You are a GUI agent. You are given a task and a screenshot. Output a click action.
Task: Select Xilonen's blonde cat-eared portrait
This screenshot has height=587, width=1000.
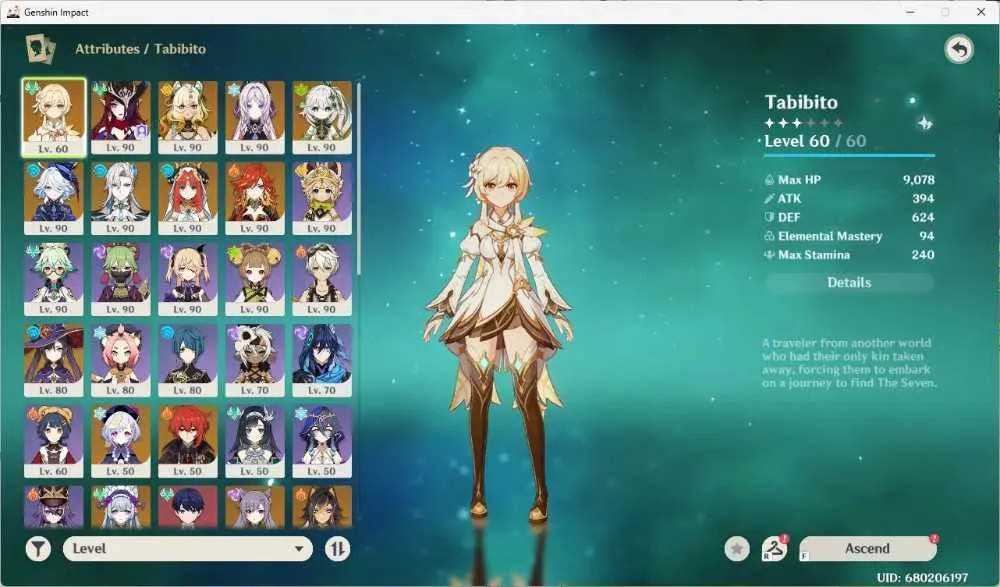[x=188, y=117]
